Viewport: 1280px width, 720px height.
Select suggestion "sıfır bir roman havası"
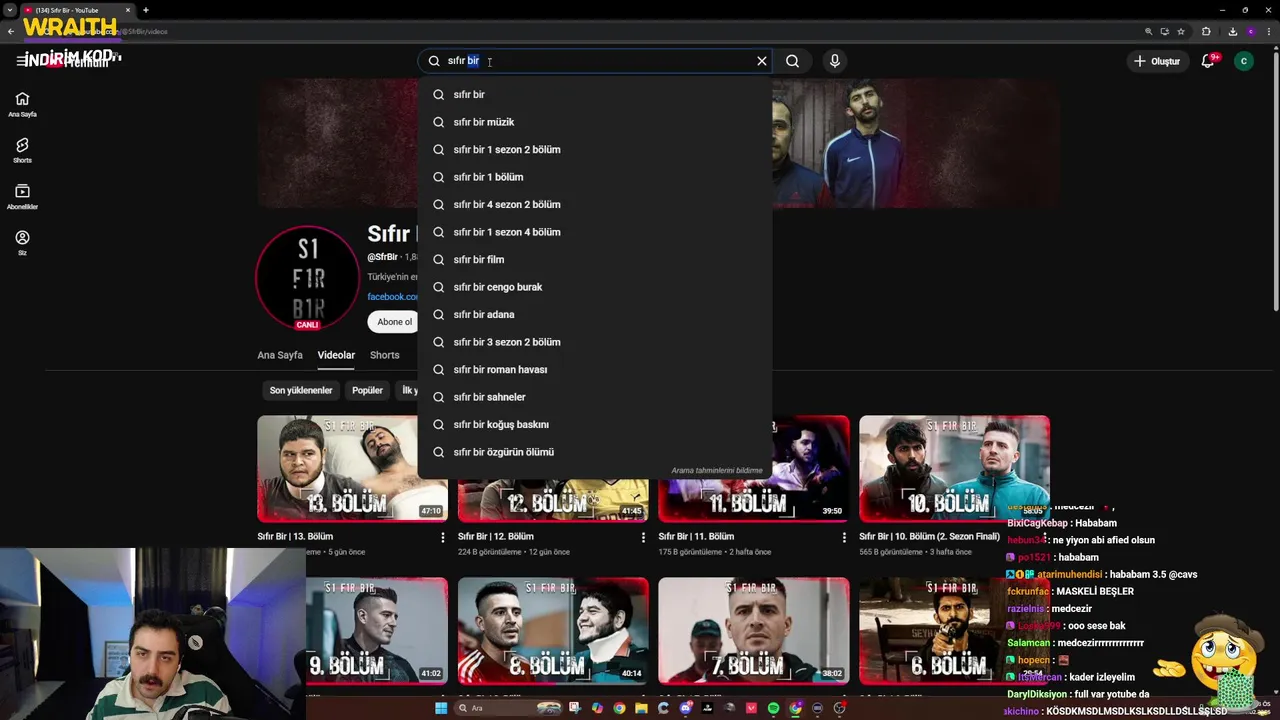click(x=595, y=369)
